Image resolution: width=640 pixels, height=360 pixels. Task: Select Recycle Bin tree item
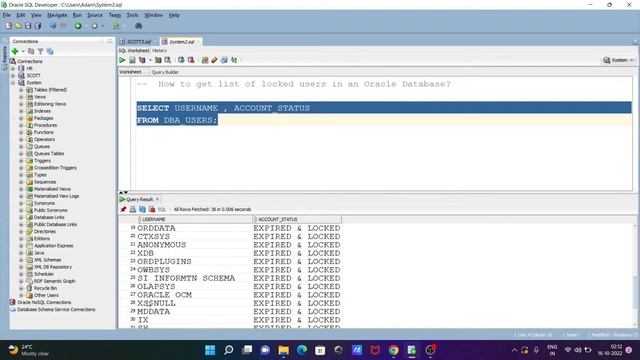(x=45, y=288)
